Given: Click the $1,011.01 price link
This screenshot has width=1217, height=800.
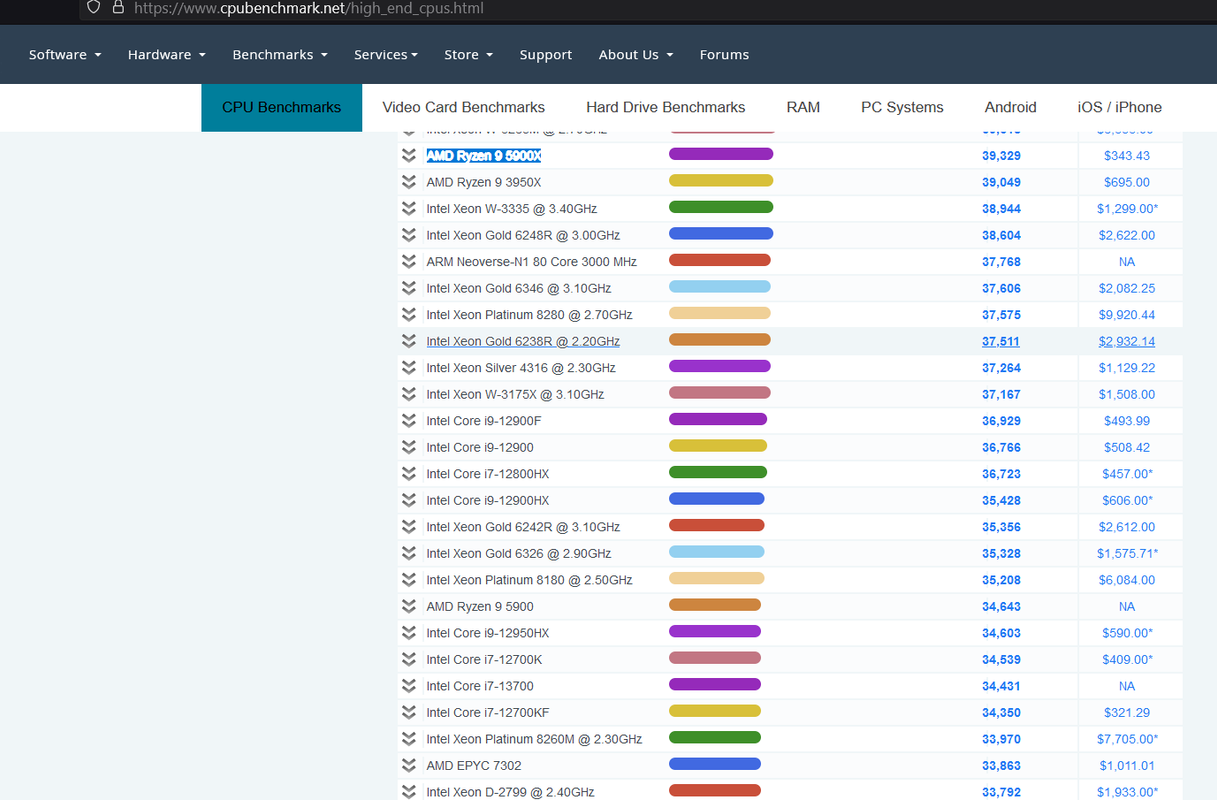Looking at the screenshot, I should click(1127, 765).
